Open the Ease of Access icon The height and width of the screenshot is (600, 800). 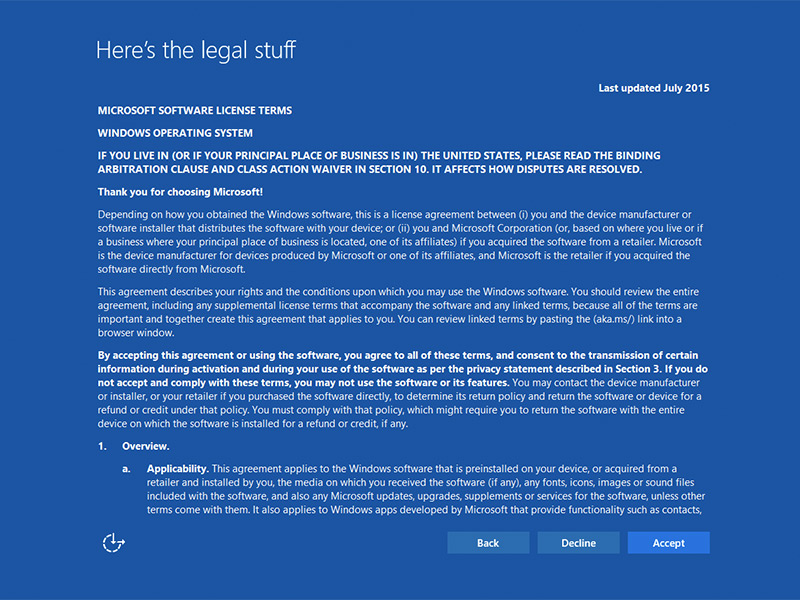pos(114,542)
